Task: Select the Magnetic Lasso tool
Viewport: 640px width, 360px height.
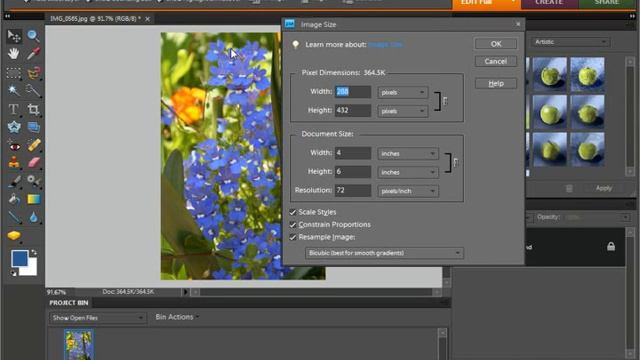Action: click(x=33, y=73)
